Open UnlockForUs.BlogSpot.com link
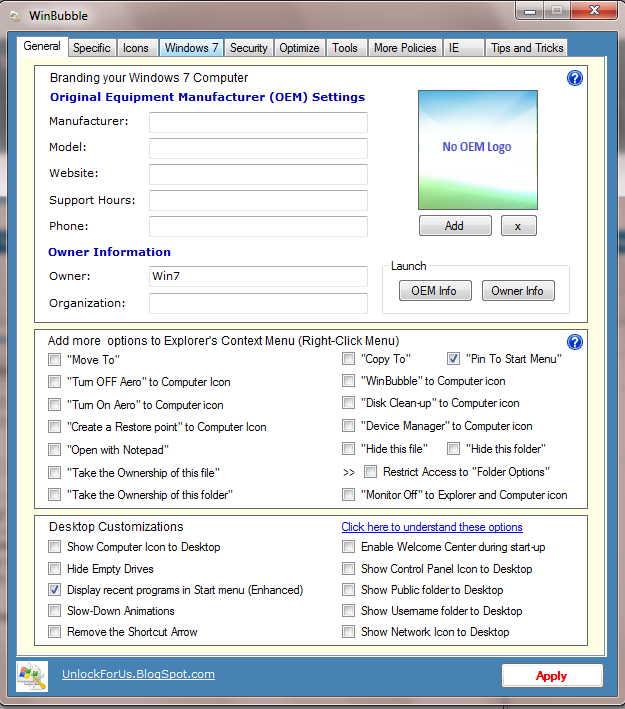This screenshot has height=709, width=625. (138, 674)
